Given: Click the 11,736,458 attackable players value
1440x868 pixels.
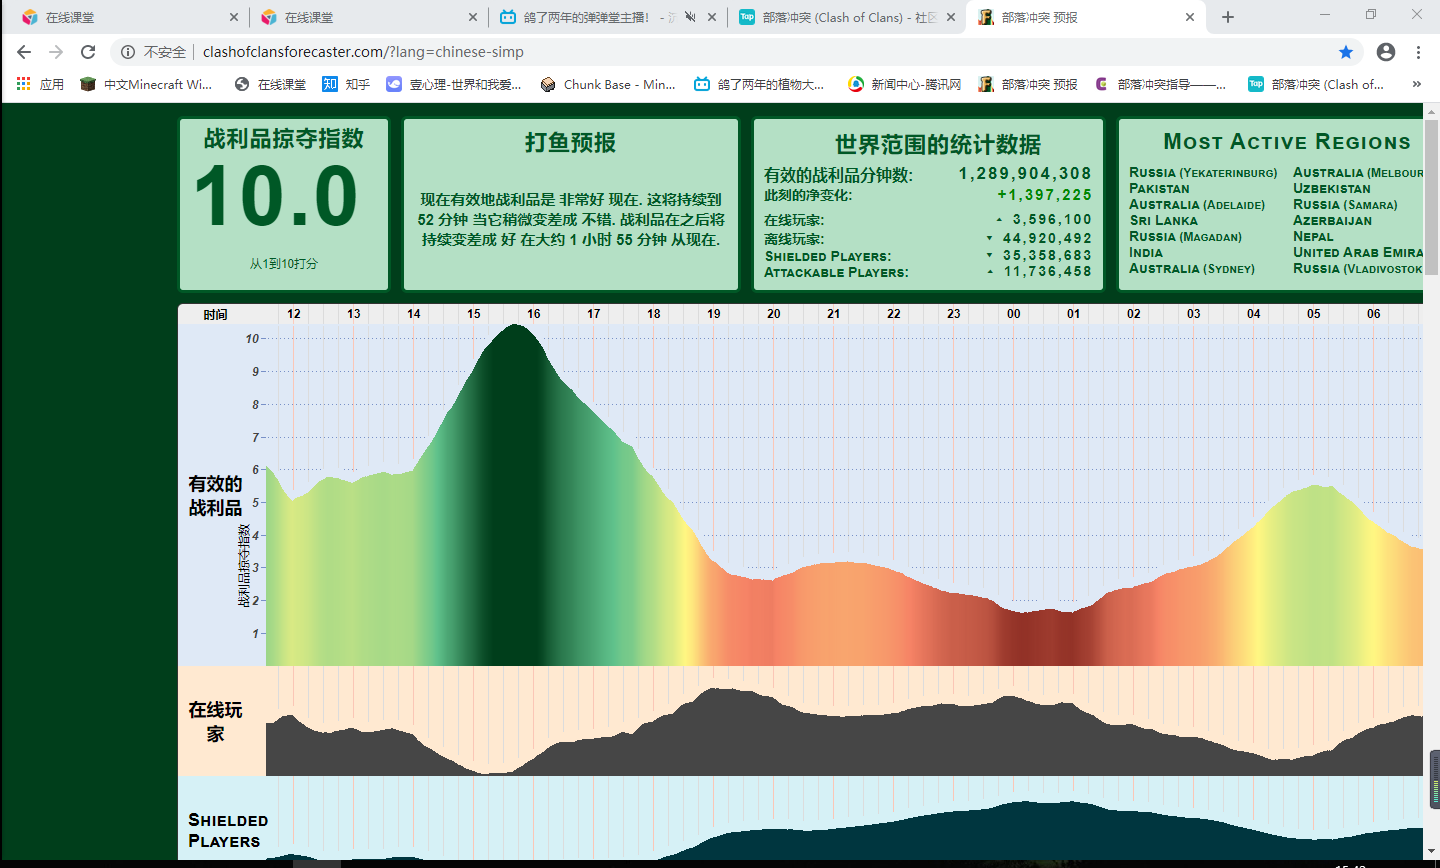Looking at the screenshot, I should [x=1047, y=272].
